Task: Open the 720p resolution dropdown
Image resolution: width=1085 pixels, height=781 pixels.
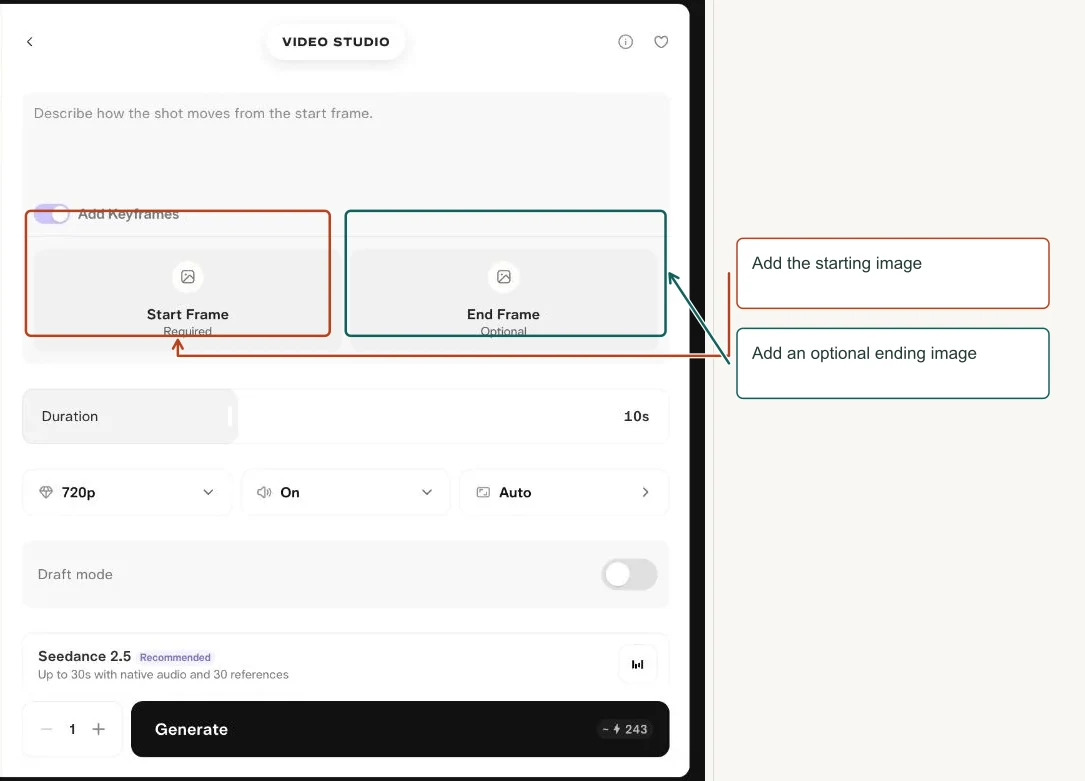Action: pos(127,492)
